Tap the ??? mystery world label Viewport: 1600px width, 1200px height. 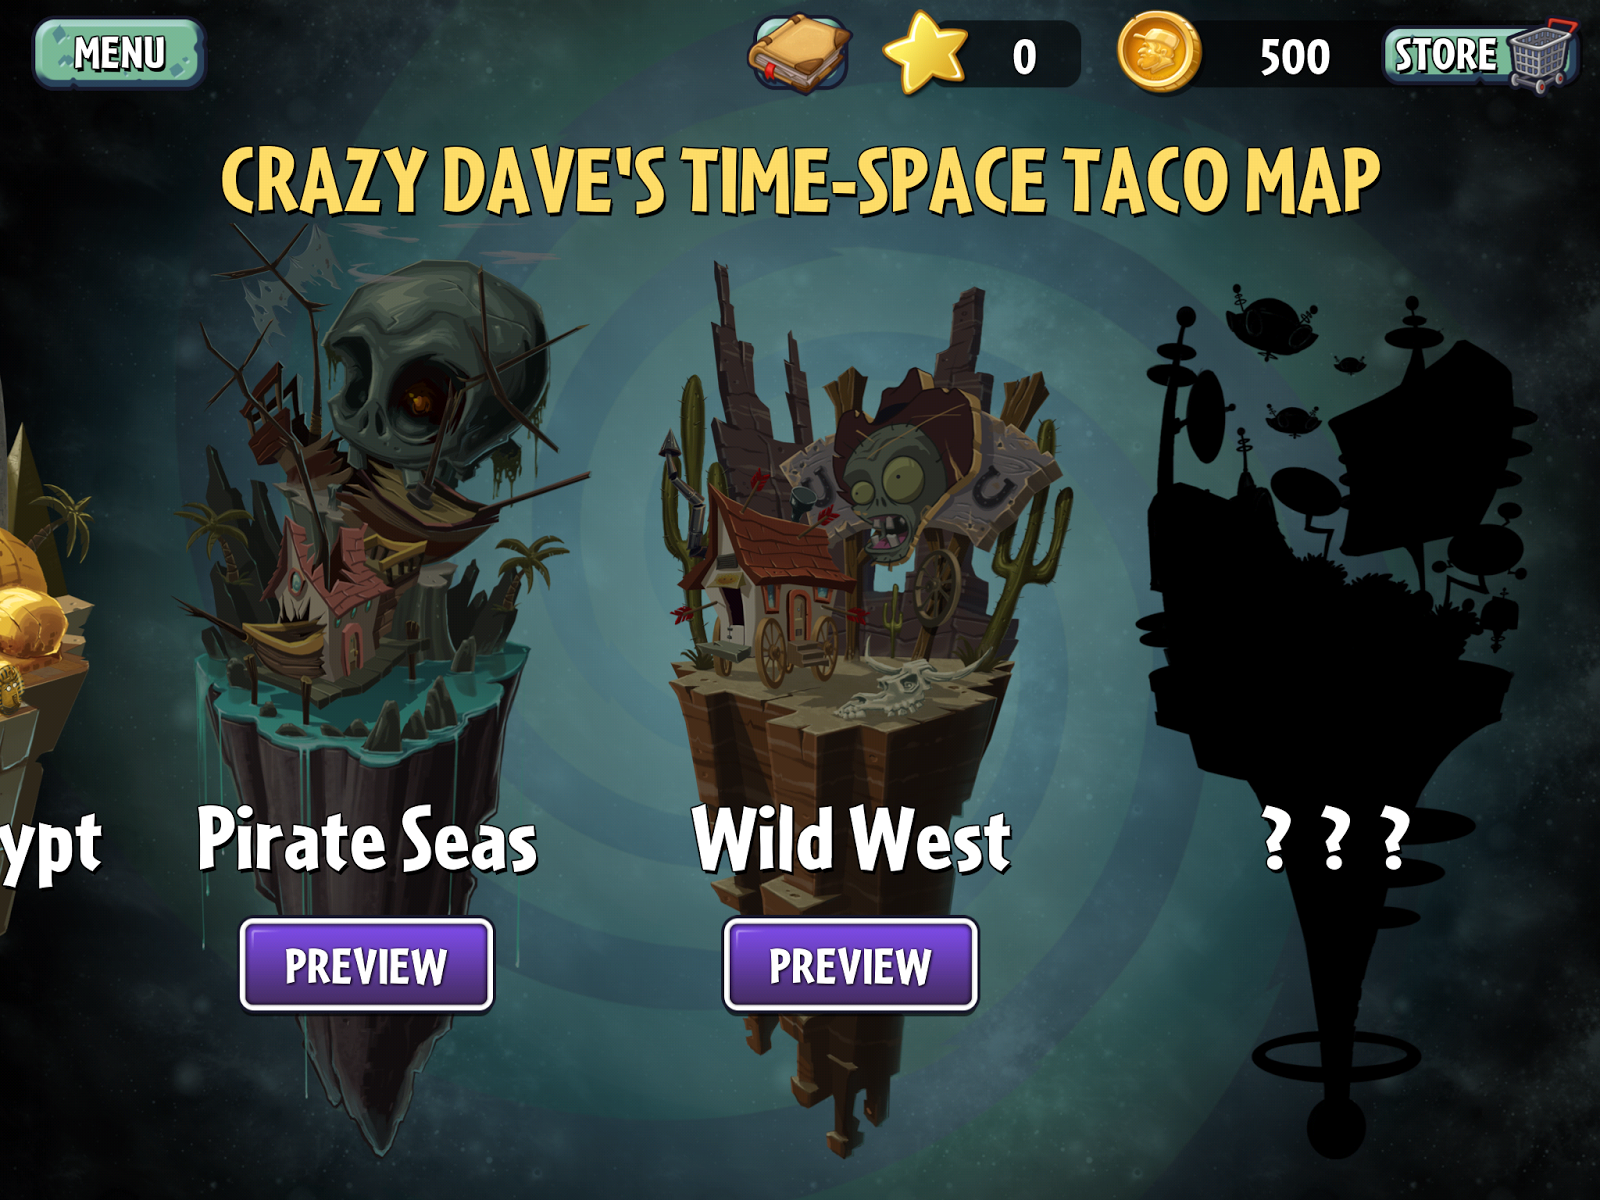tap(1336, 840)
